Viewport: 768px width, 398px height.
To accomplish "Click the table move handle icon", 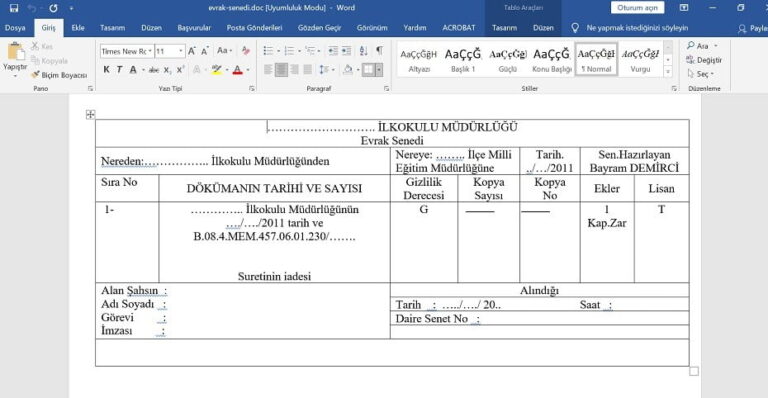I will pos(90,115).
